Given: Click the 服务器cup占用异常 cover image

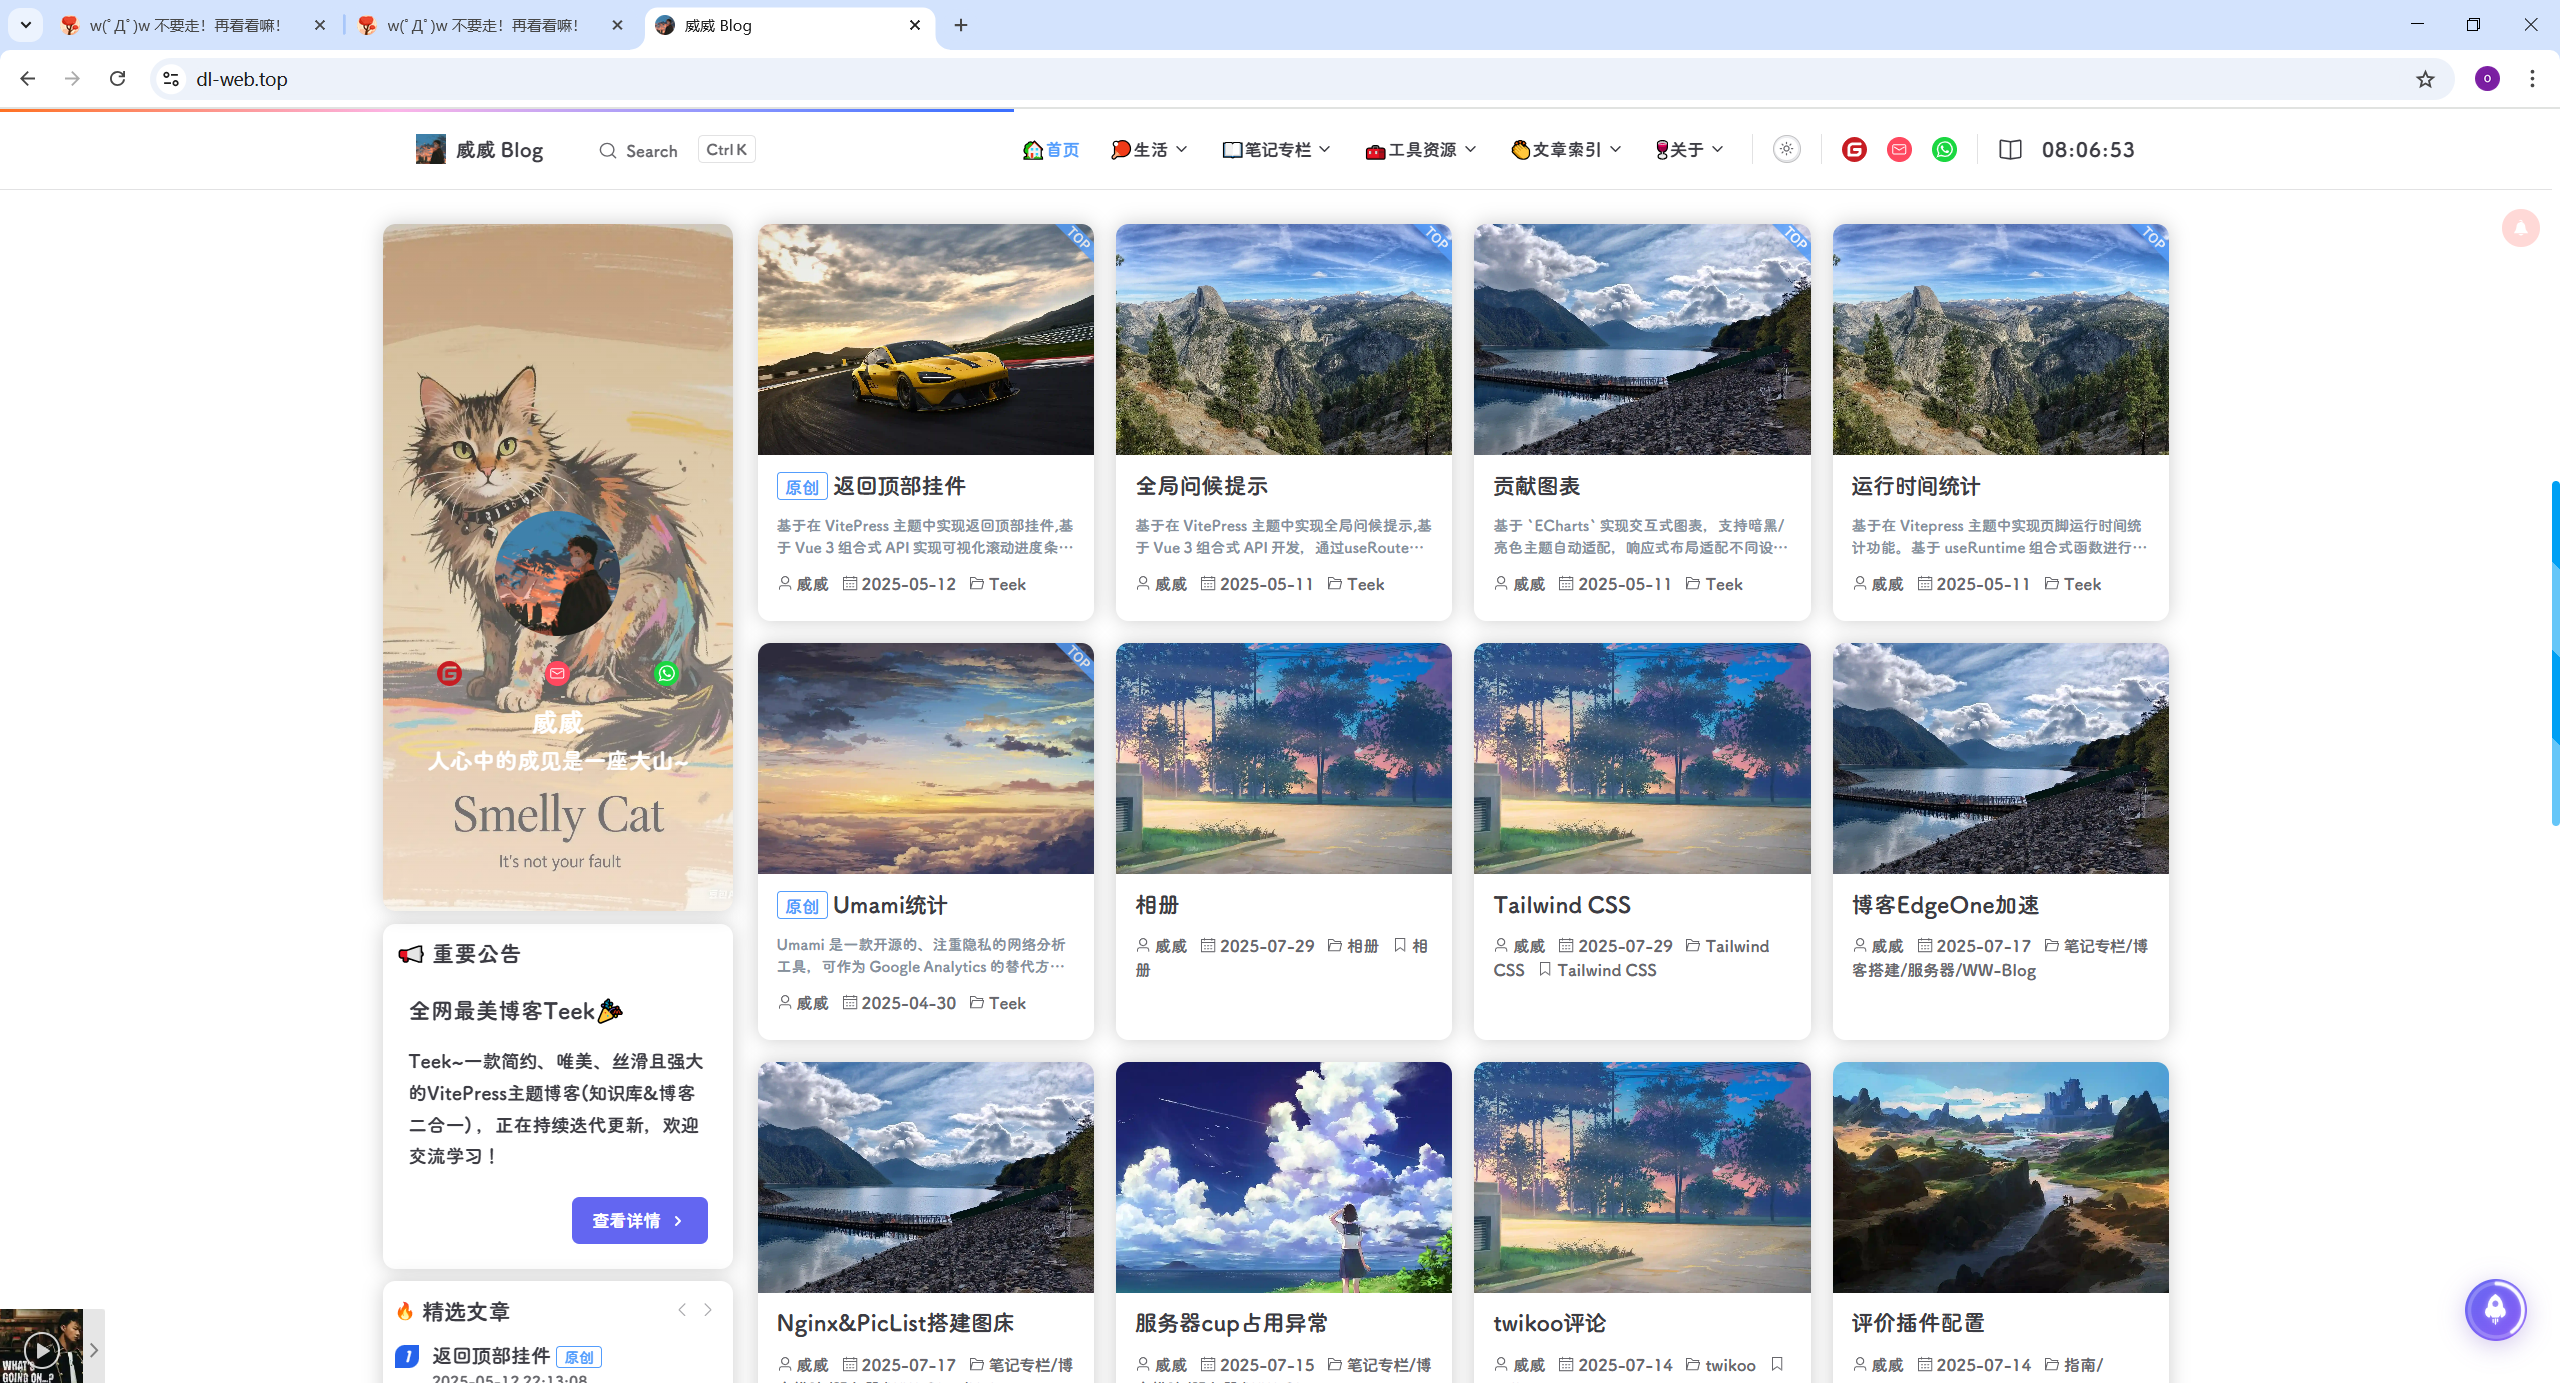Looking at the screenshot, I should (x=1283, y=1177).
